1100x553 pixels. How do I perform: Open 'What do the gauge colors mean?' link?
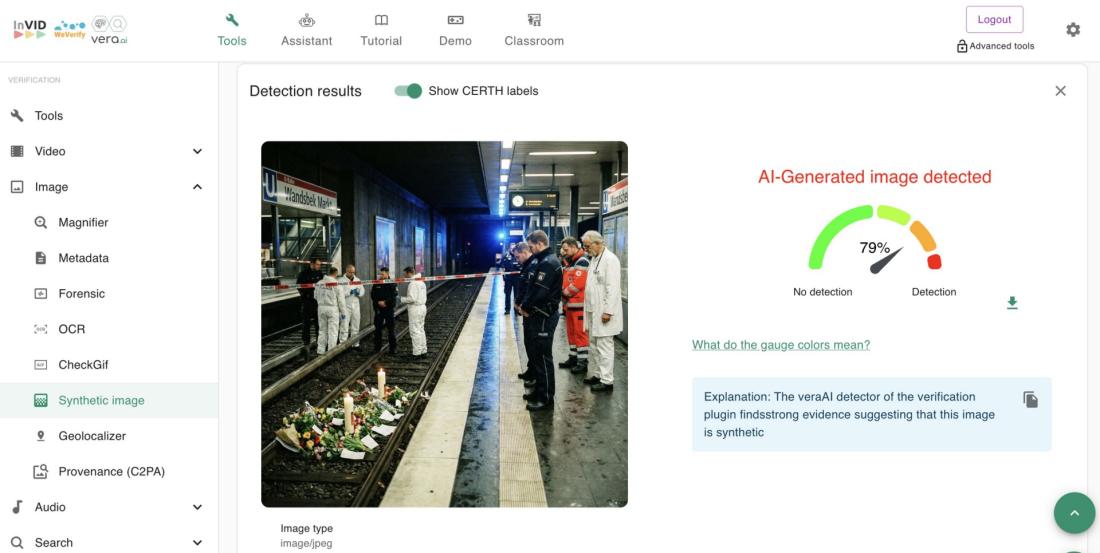[781, 345]
